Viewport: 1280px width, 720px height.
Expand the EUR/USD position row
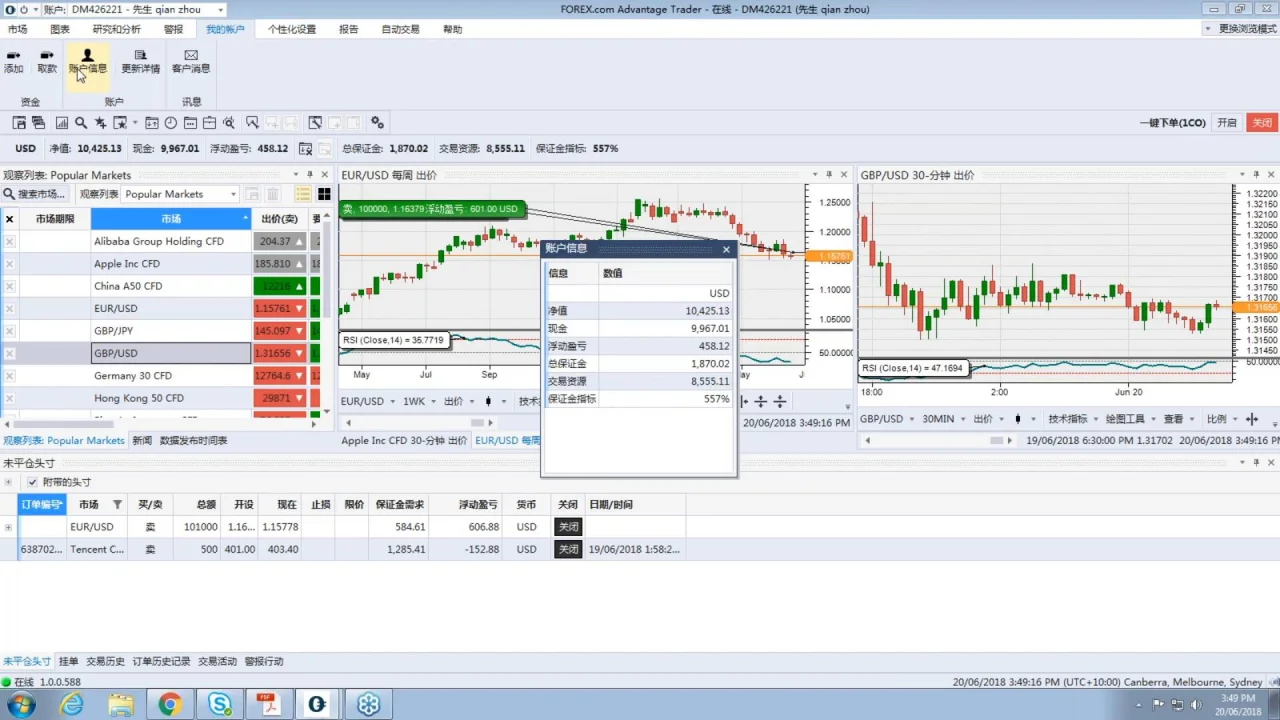(8, 527)
